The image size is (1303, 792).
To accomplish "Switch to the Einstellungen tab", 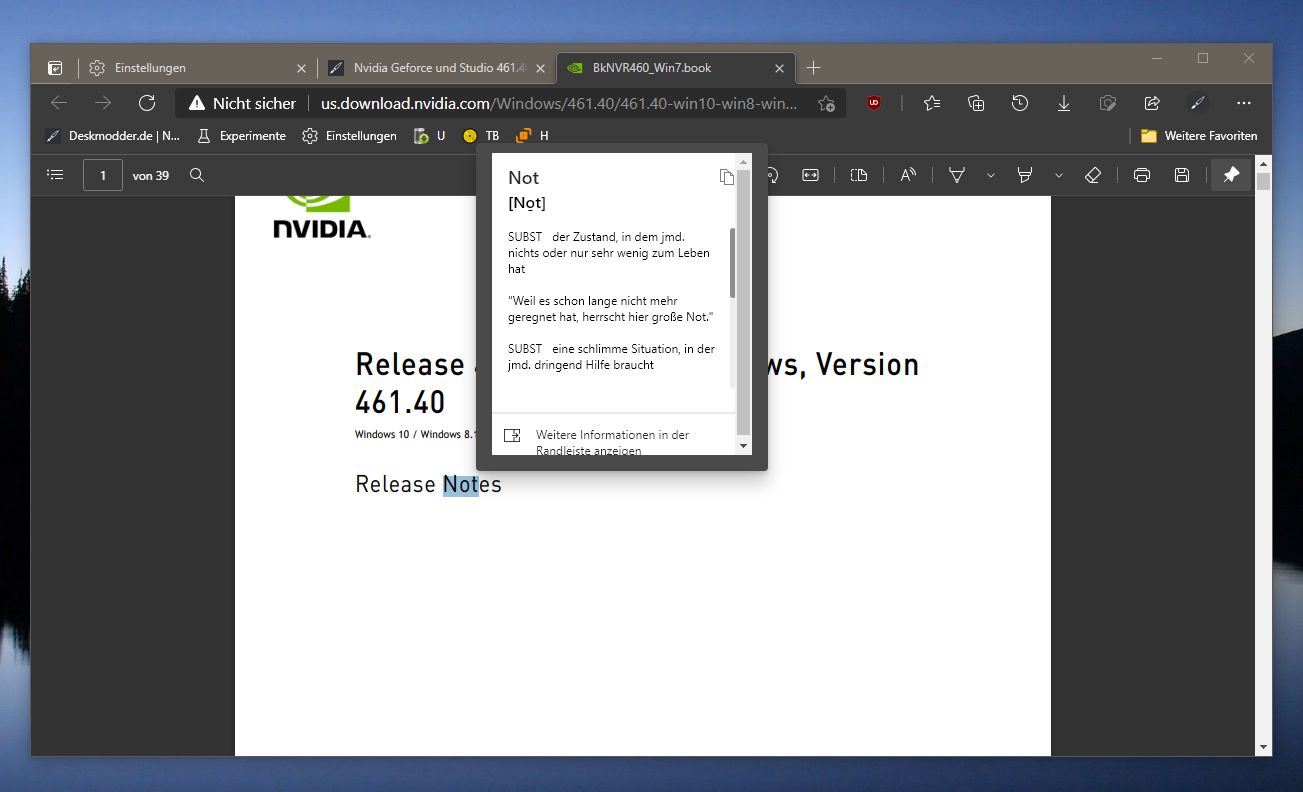I will tap(198, 68).
